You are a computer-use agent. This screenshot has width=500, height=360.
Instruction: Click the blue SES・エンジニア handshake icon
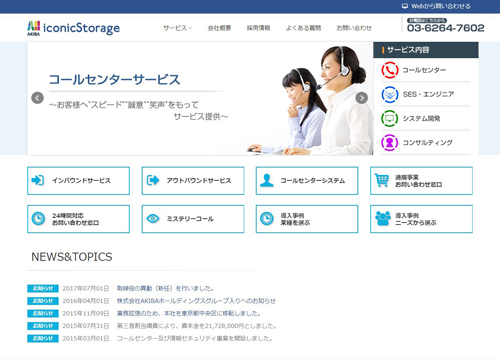(x=390, y=94)
